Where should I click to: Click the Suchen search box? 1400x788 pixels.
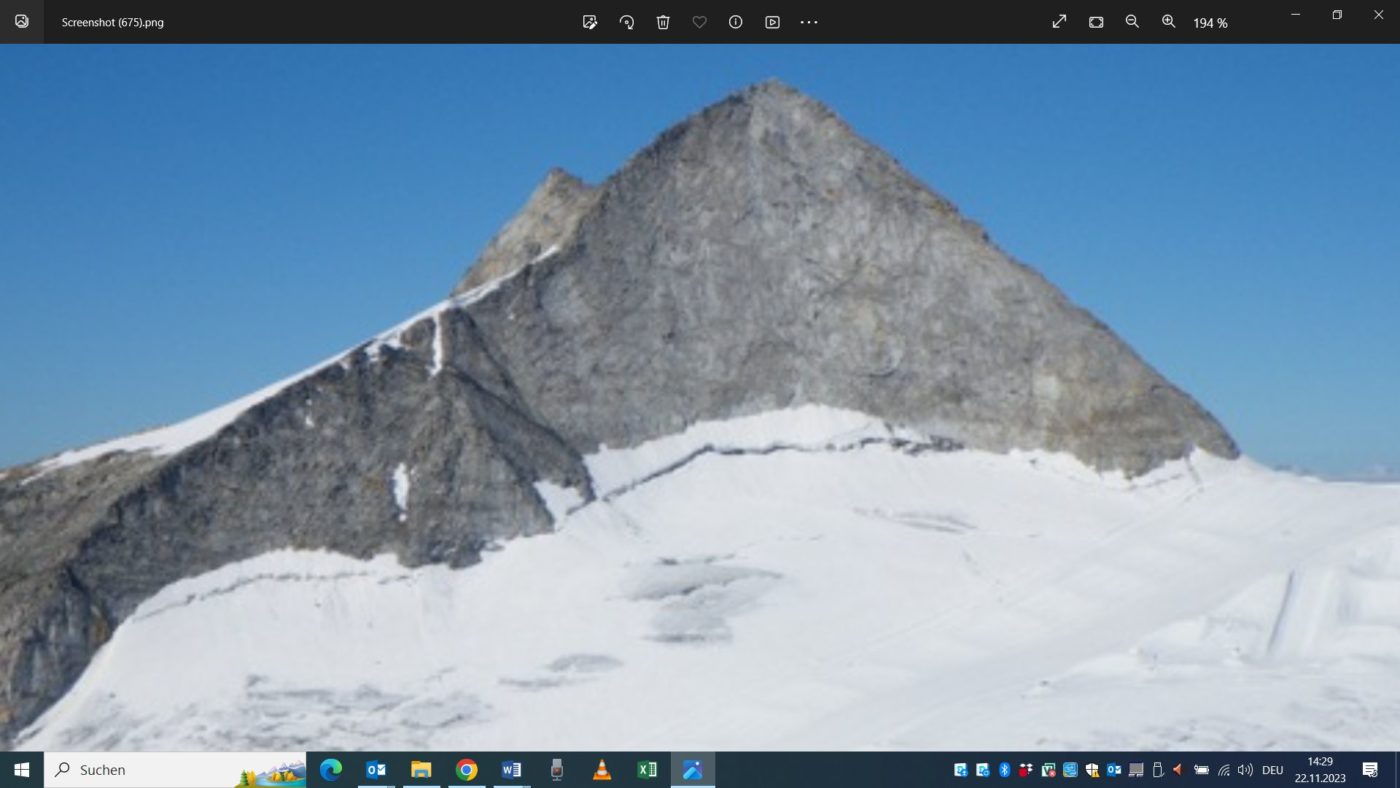click(175, 770)
